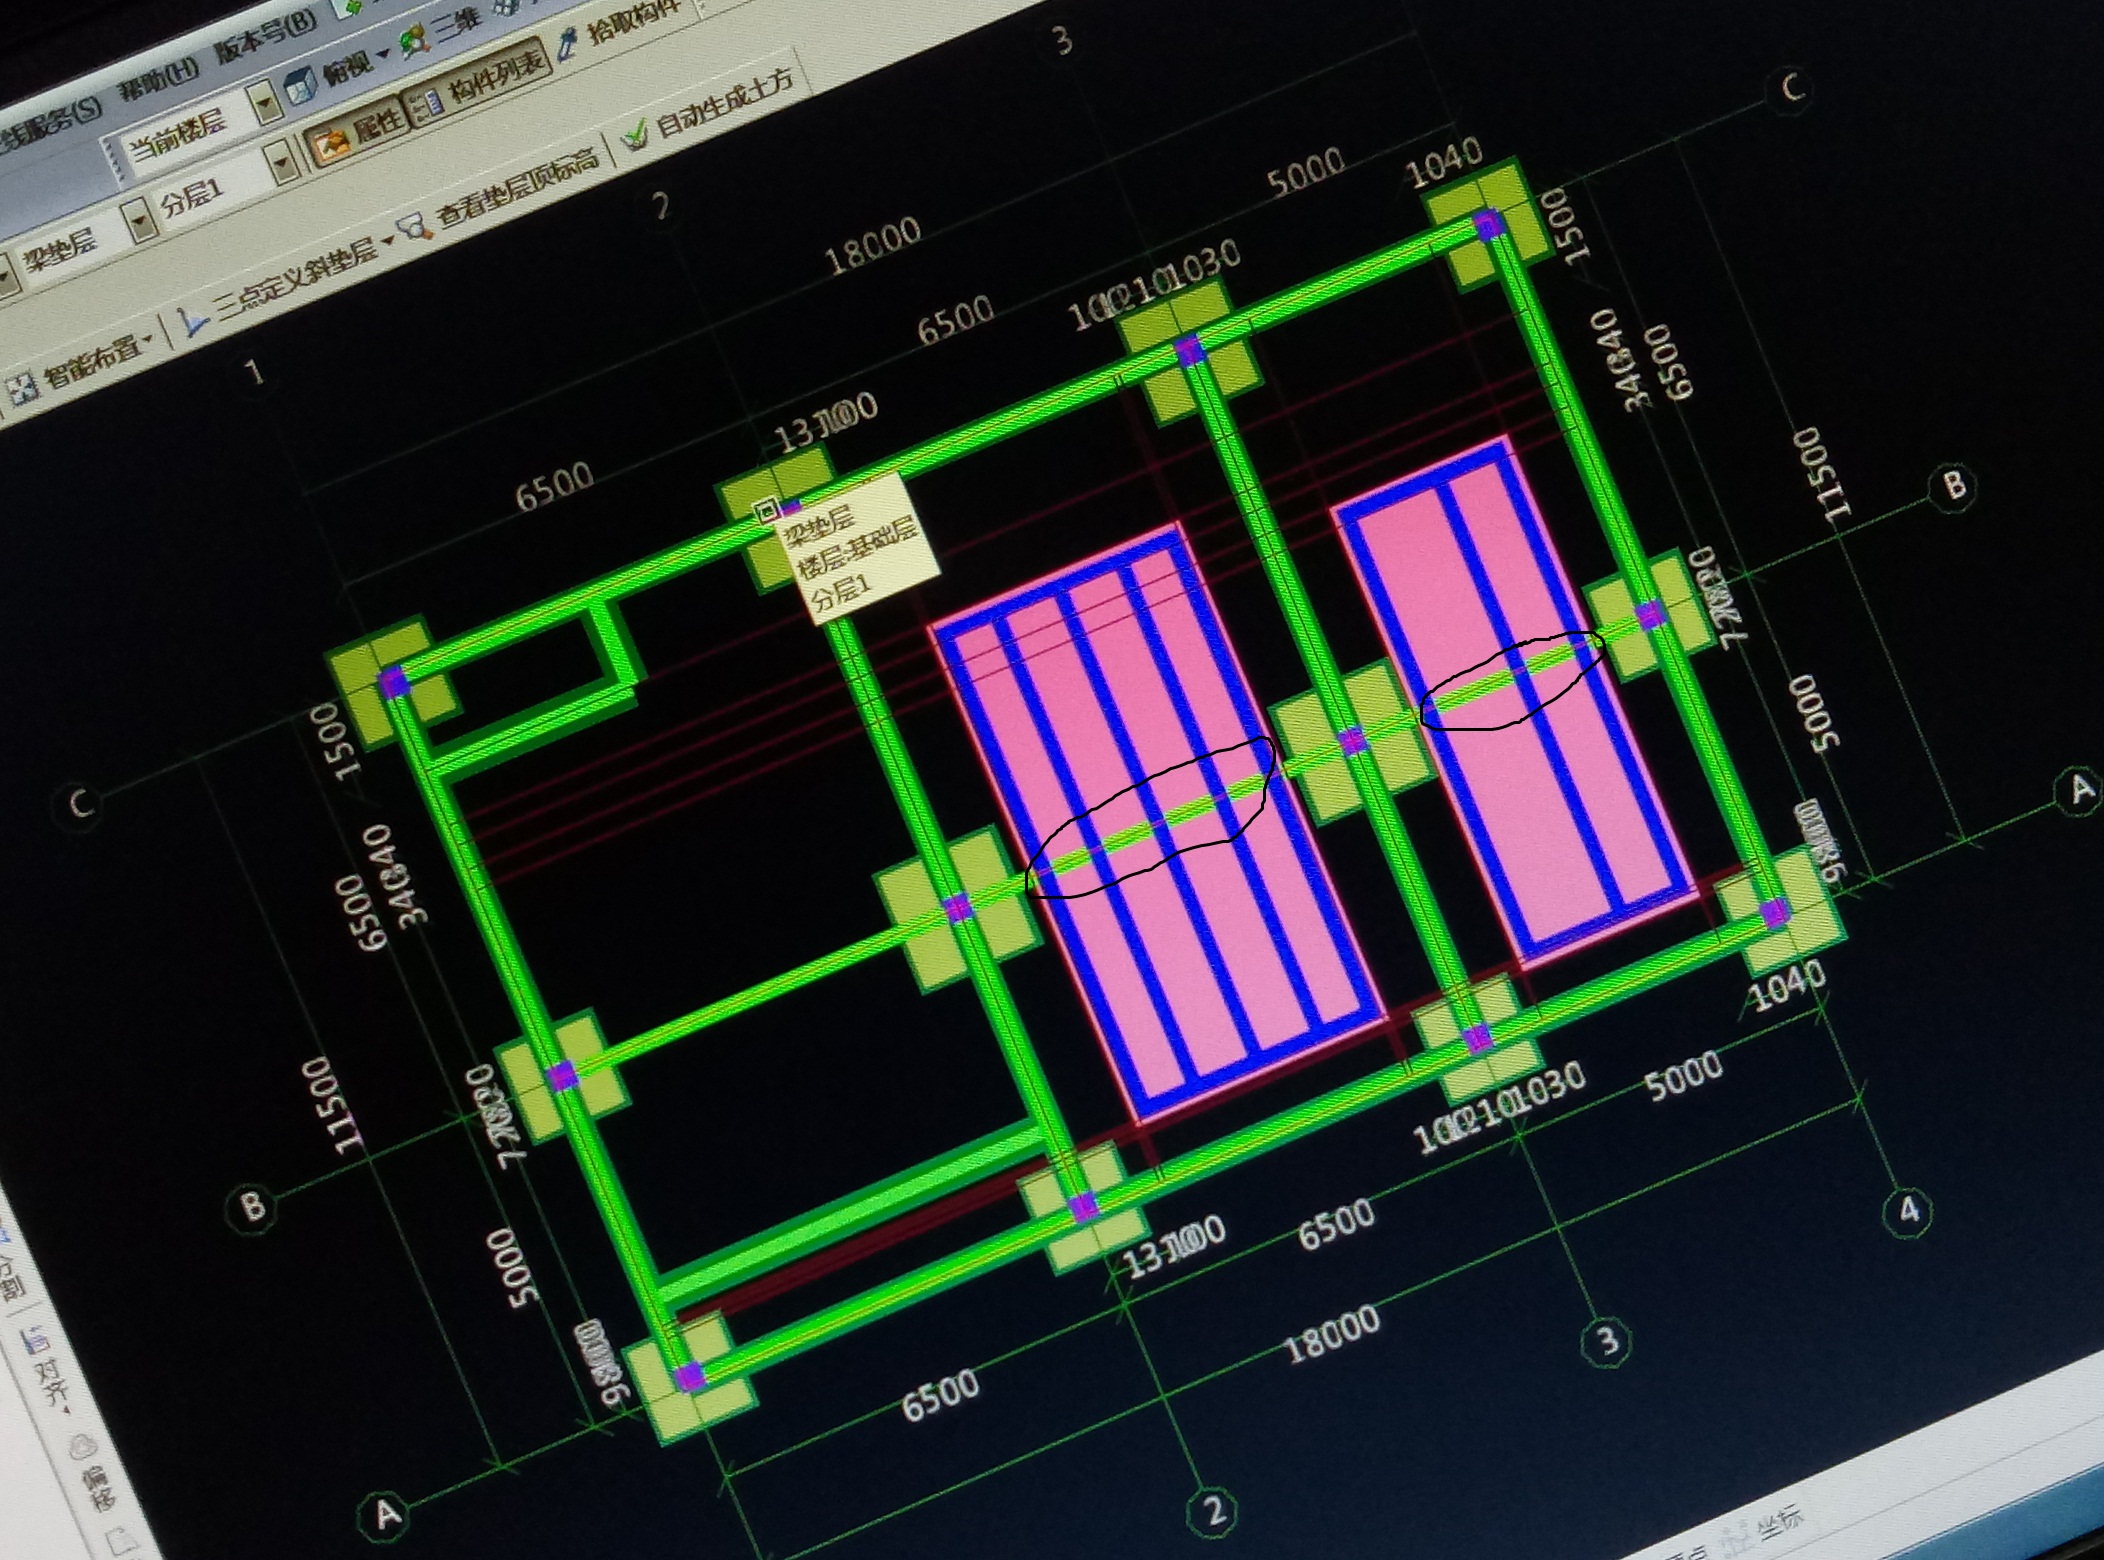Select the bottom 18000 overall dimension text
This screenshot has height=1560, width=2104.
tap(1330, 1336)
